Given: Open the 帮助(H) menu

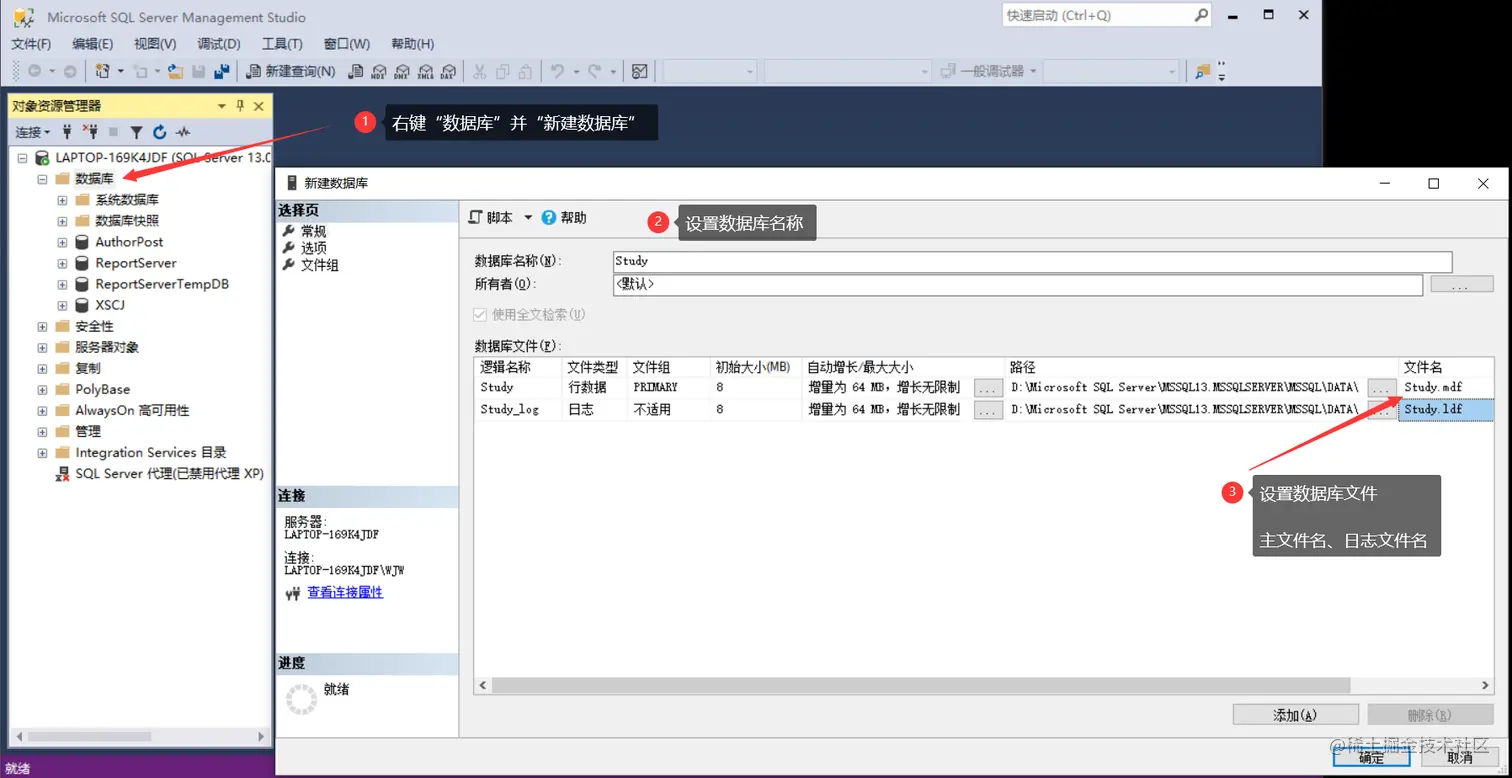Looking at the screenshot, I should 412,44.
